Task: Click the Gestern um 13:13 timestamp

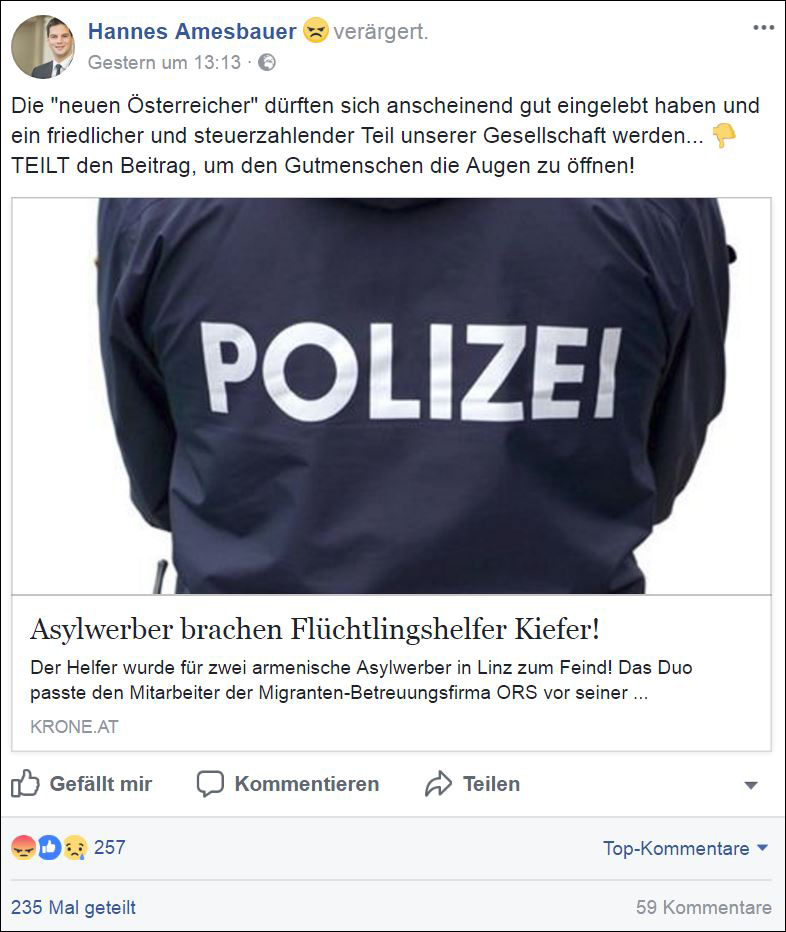Action: [x=164, y=62]
